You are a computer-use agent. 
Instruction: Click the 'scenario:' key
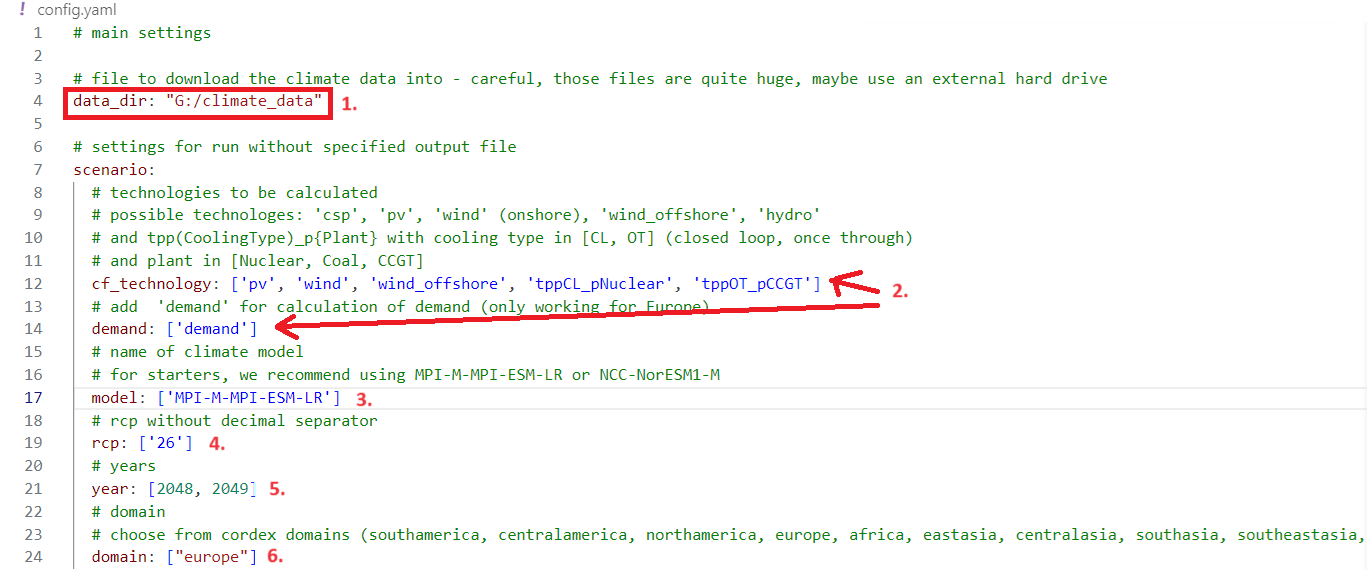114,169
